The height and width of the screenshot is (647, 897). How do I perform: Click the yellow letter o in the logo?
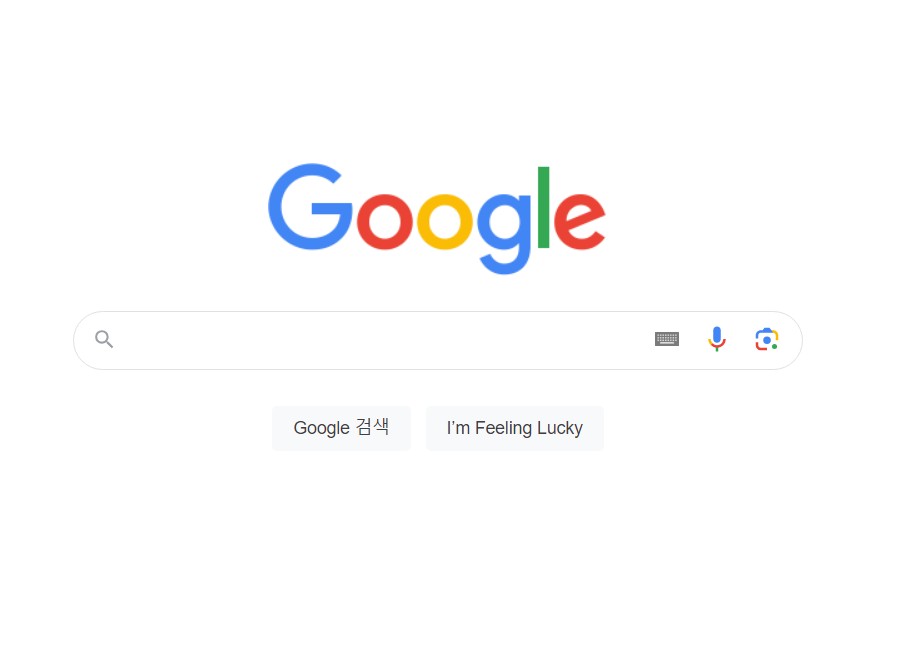coord(445,221)
